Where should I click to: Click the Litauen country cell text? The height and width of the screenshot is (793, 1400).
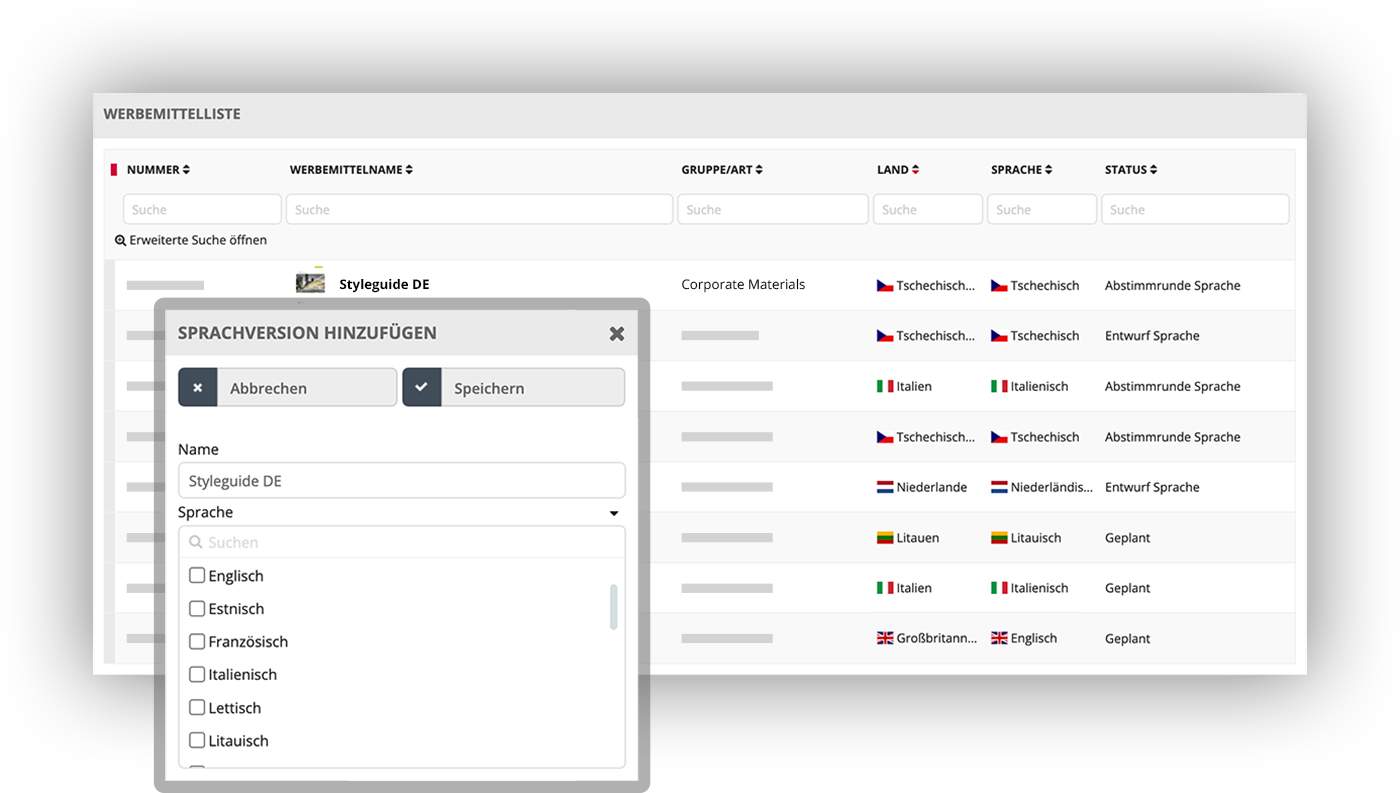click(918, 538)
